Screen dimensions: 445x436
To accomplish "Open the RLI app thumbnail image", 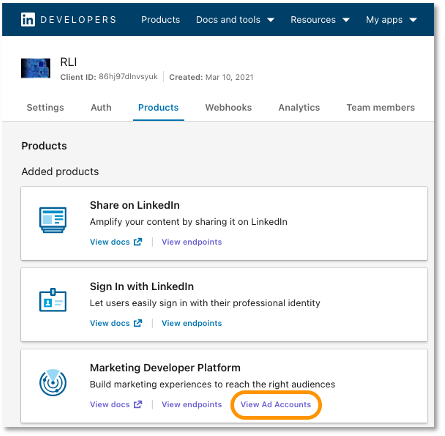I will [36, 68].
